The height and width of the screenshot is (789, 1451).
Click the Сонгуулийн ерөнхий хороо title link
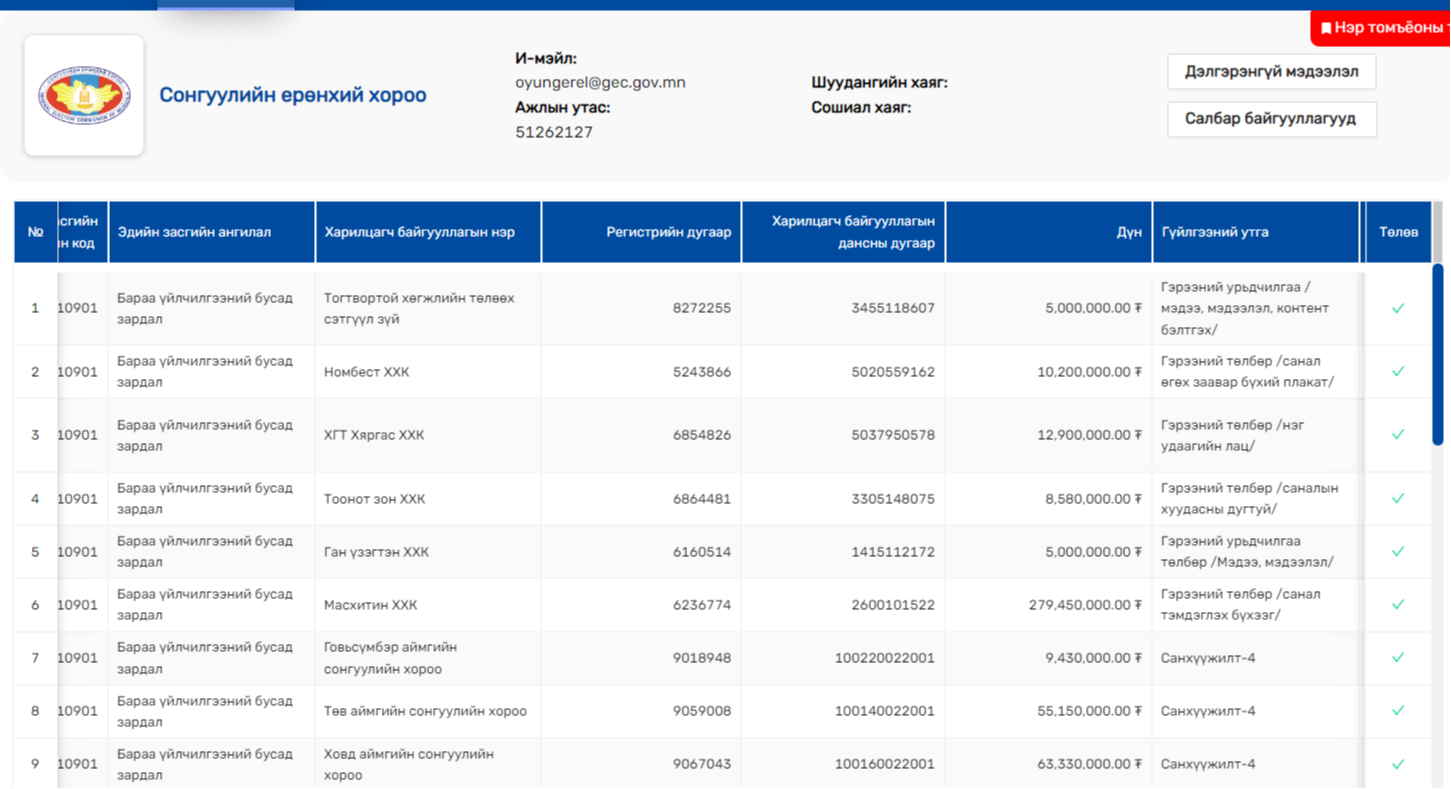tap(293, 95)
